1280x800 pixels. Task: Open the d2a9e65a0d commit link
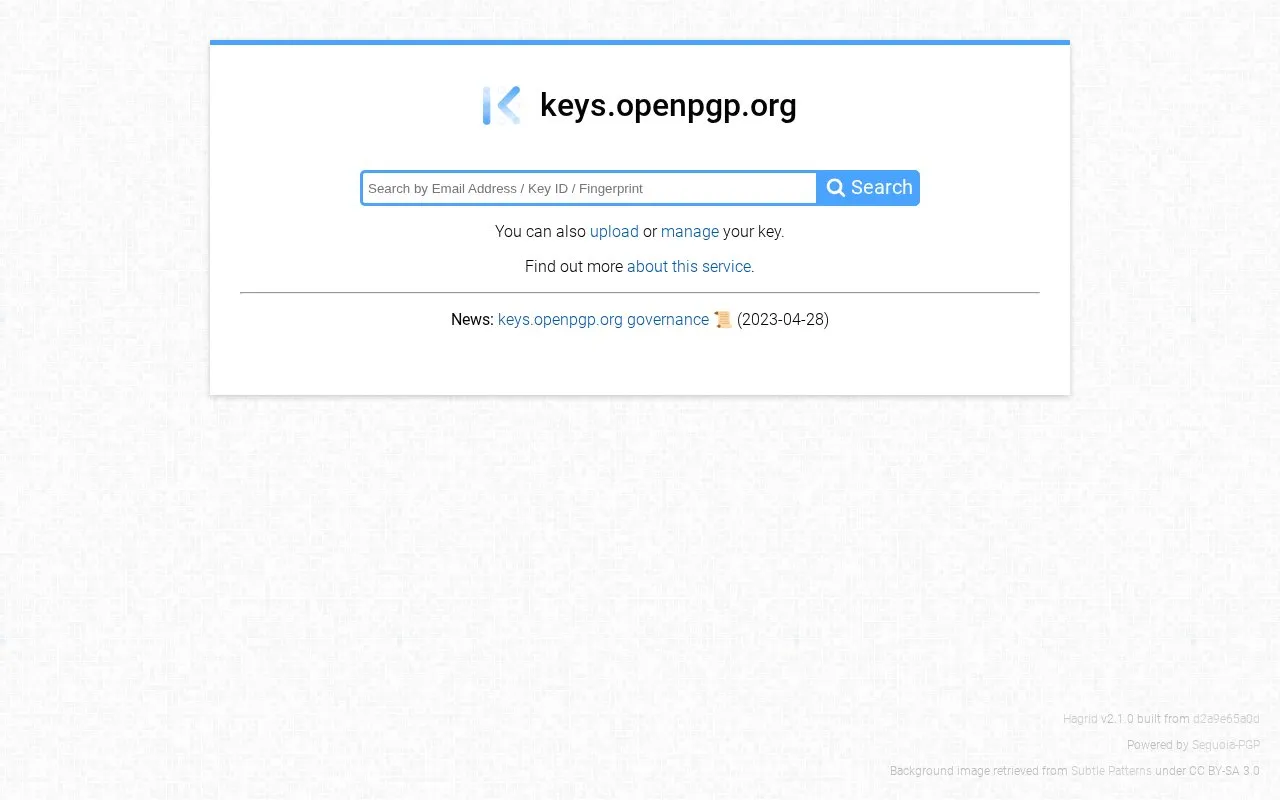[x=1226, y=719]
